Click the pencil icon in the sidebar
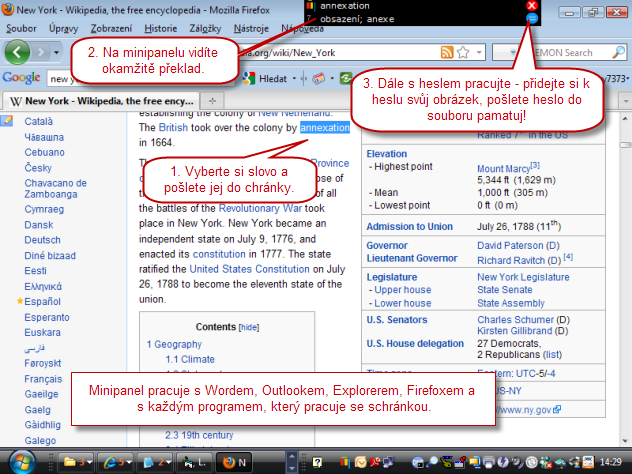 (x=6, y=121)
